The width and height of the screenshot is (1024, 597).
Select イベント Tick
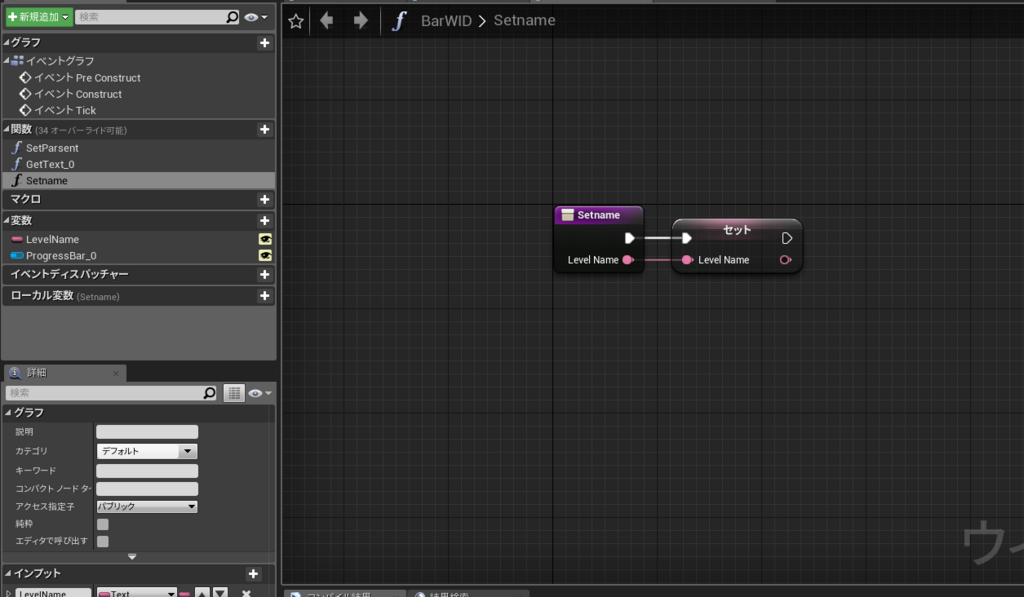65,110
